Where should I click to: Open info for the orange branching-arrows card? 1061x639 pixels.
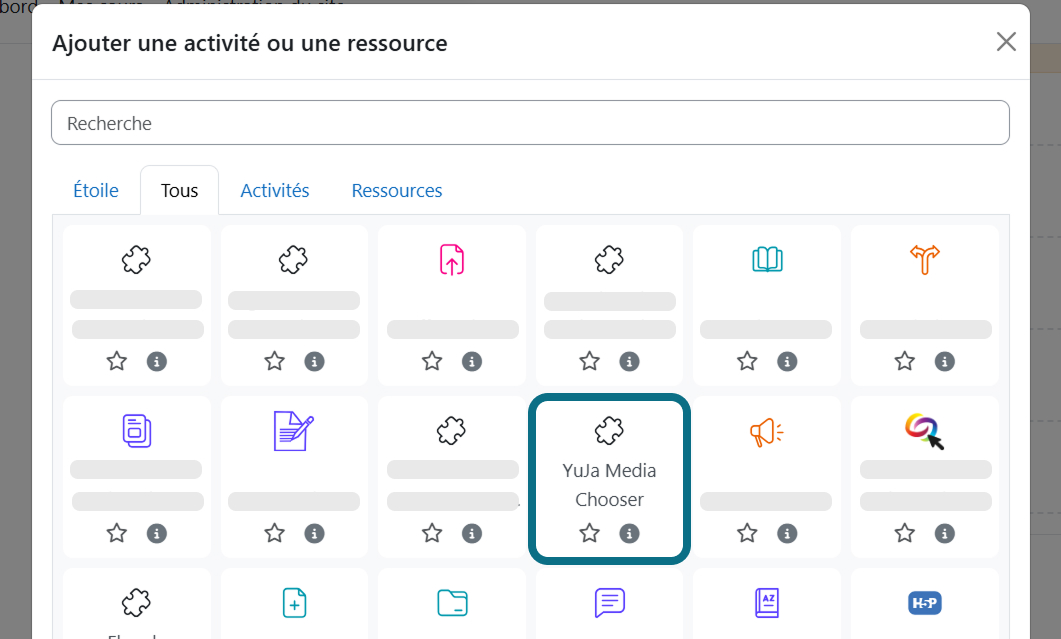point(945,361)
